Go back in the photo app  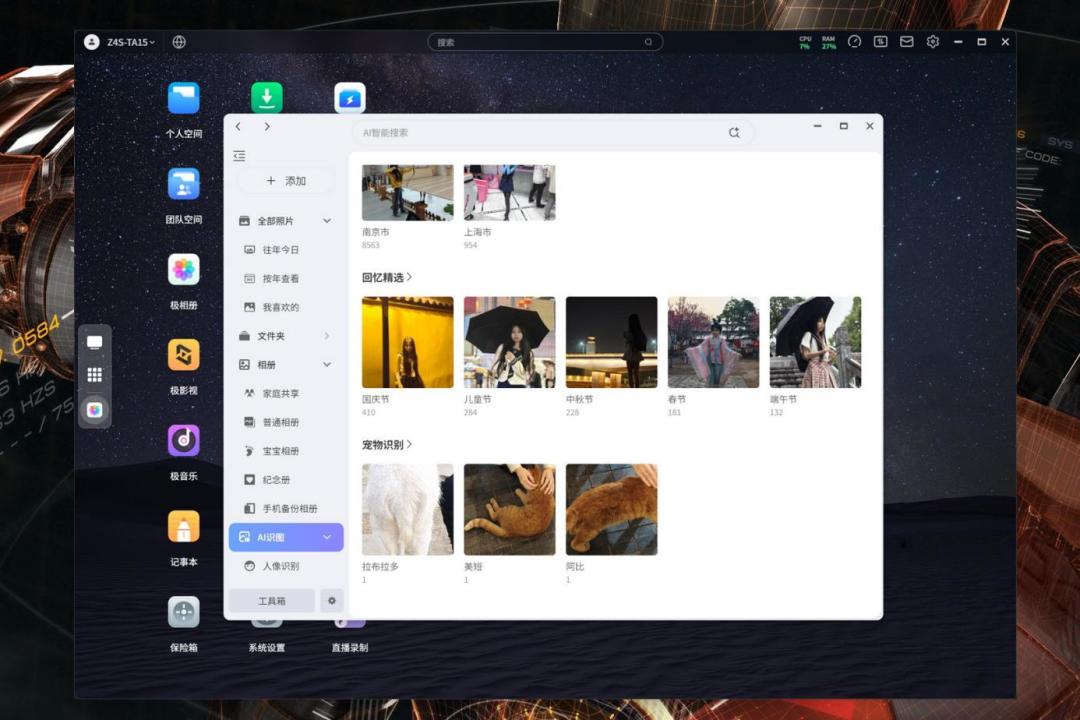[x=238, y=127]
